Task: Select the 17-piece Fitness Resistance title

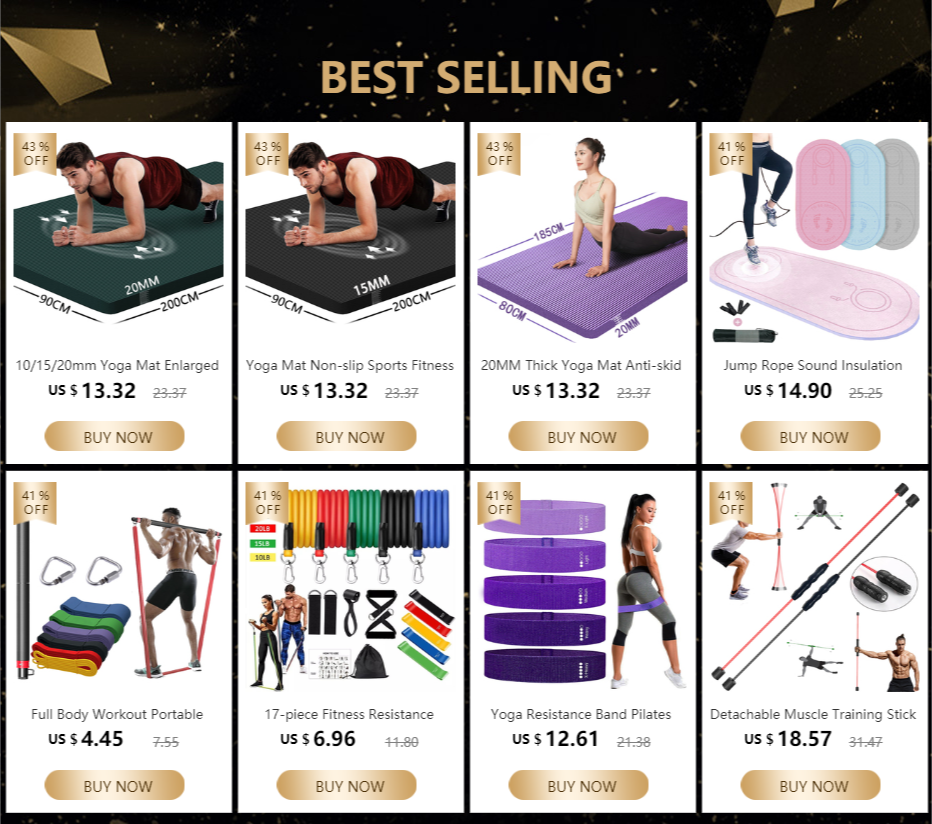Action: [350, 715]
